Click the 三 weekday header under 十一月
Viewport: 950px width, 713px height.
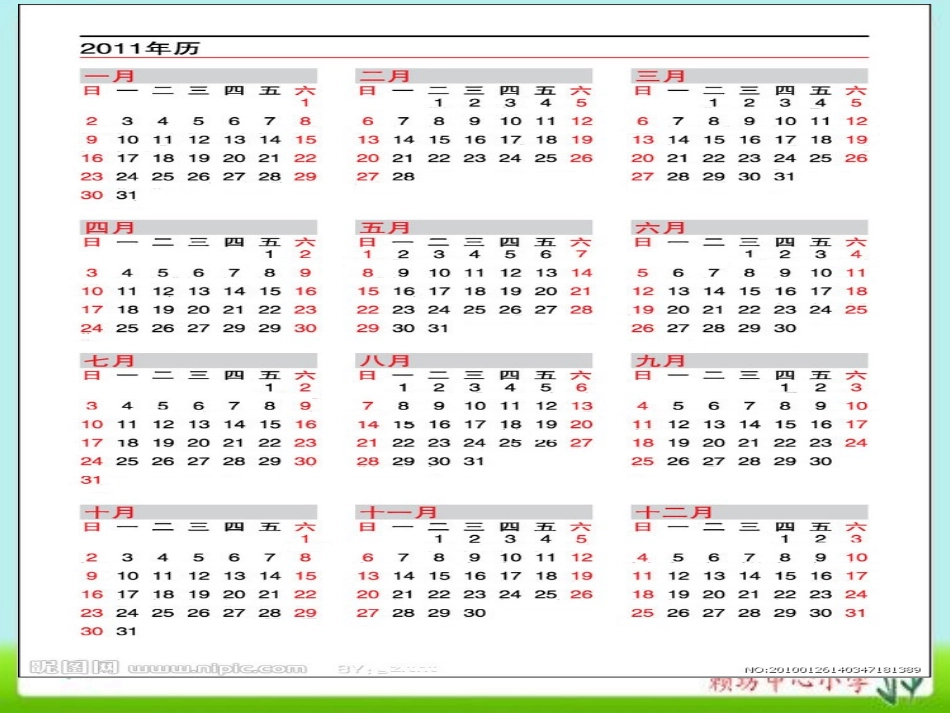(x=474, y=527)
